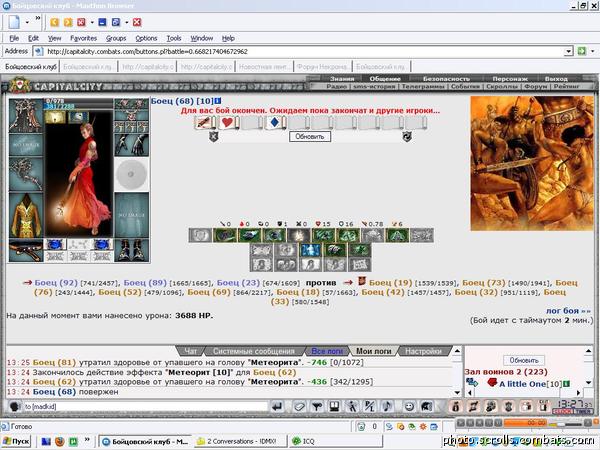The height and width of the screenshot is (450, 600).
Task: Select the Мои логи tab
Action: tap(373, 351)
